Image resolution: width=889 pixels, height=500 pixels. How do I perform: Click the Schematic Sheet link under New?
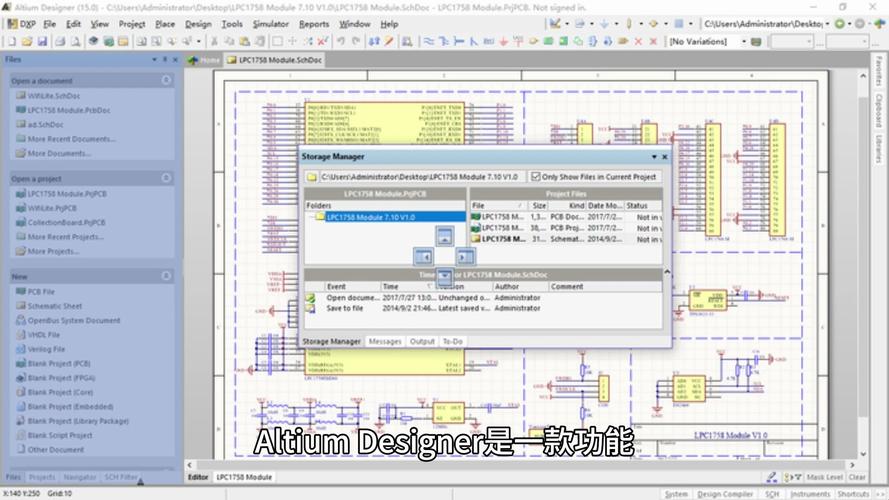(54, 306)
